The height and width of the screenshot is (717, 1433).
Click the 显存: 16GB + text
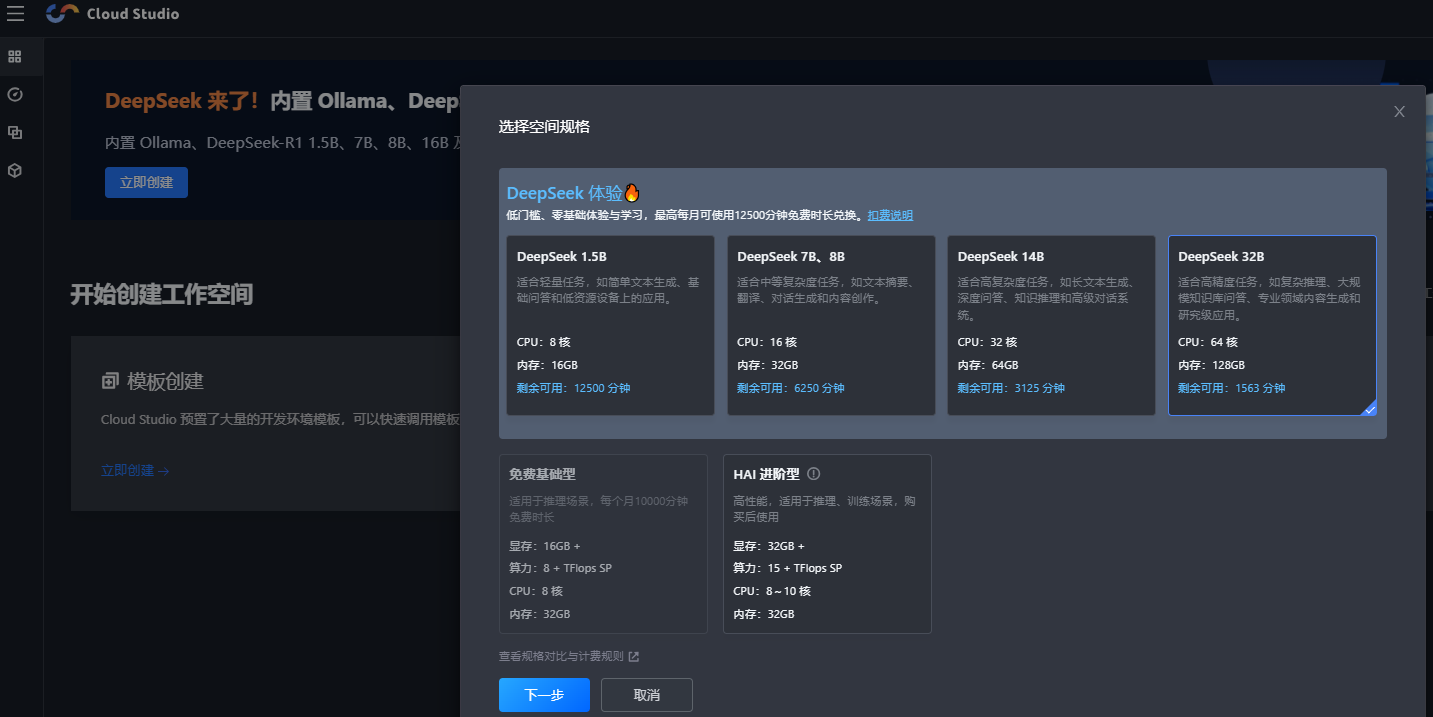pyautogui.click(x=545, y=546)
